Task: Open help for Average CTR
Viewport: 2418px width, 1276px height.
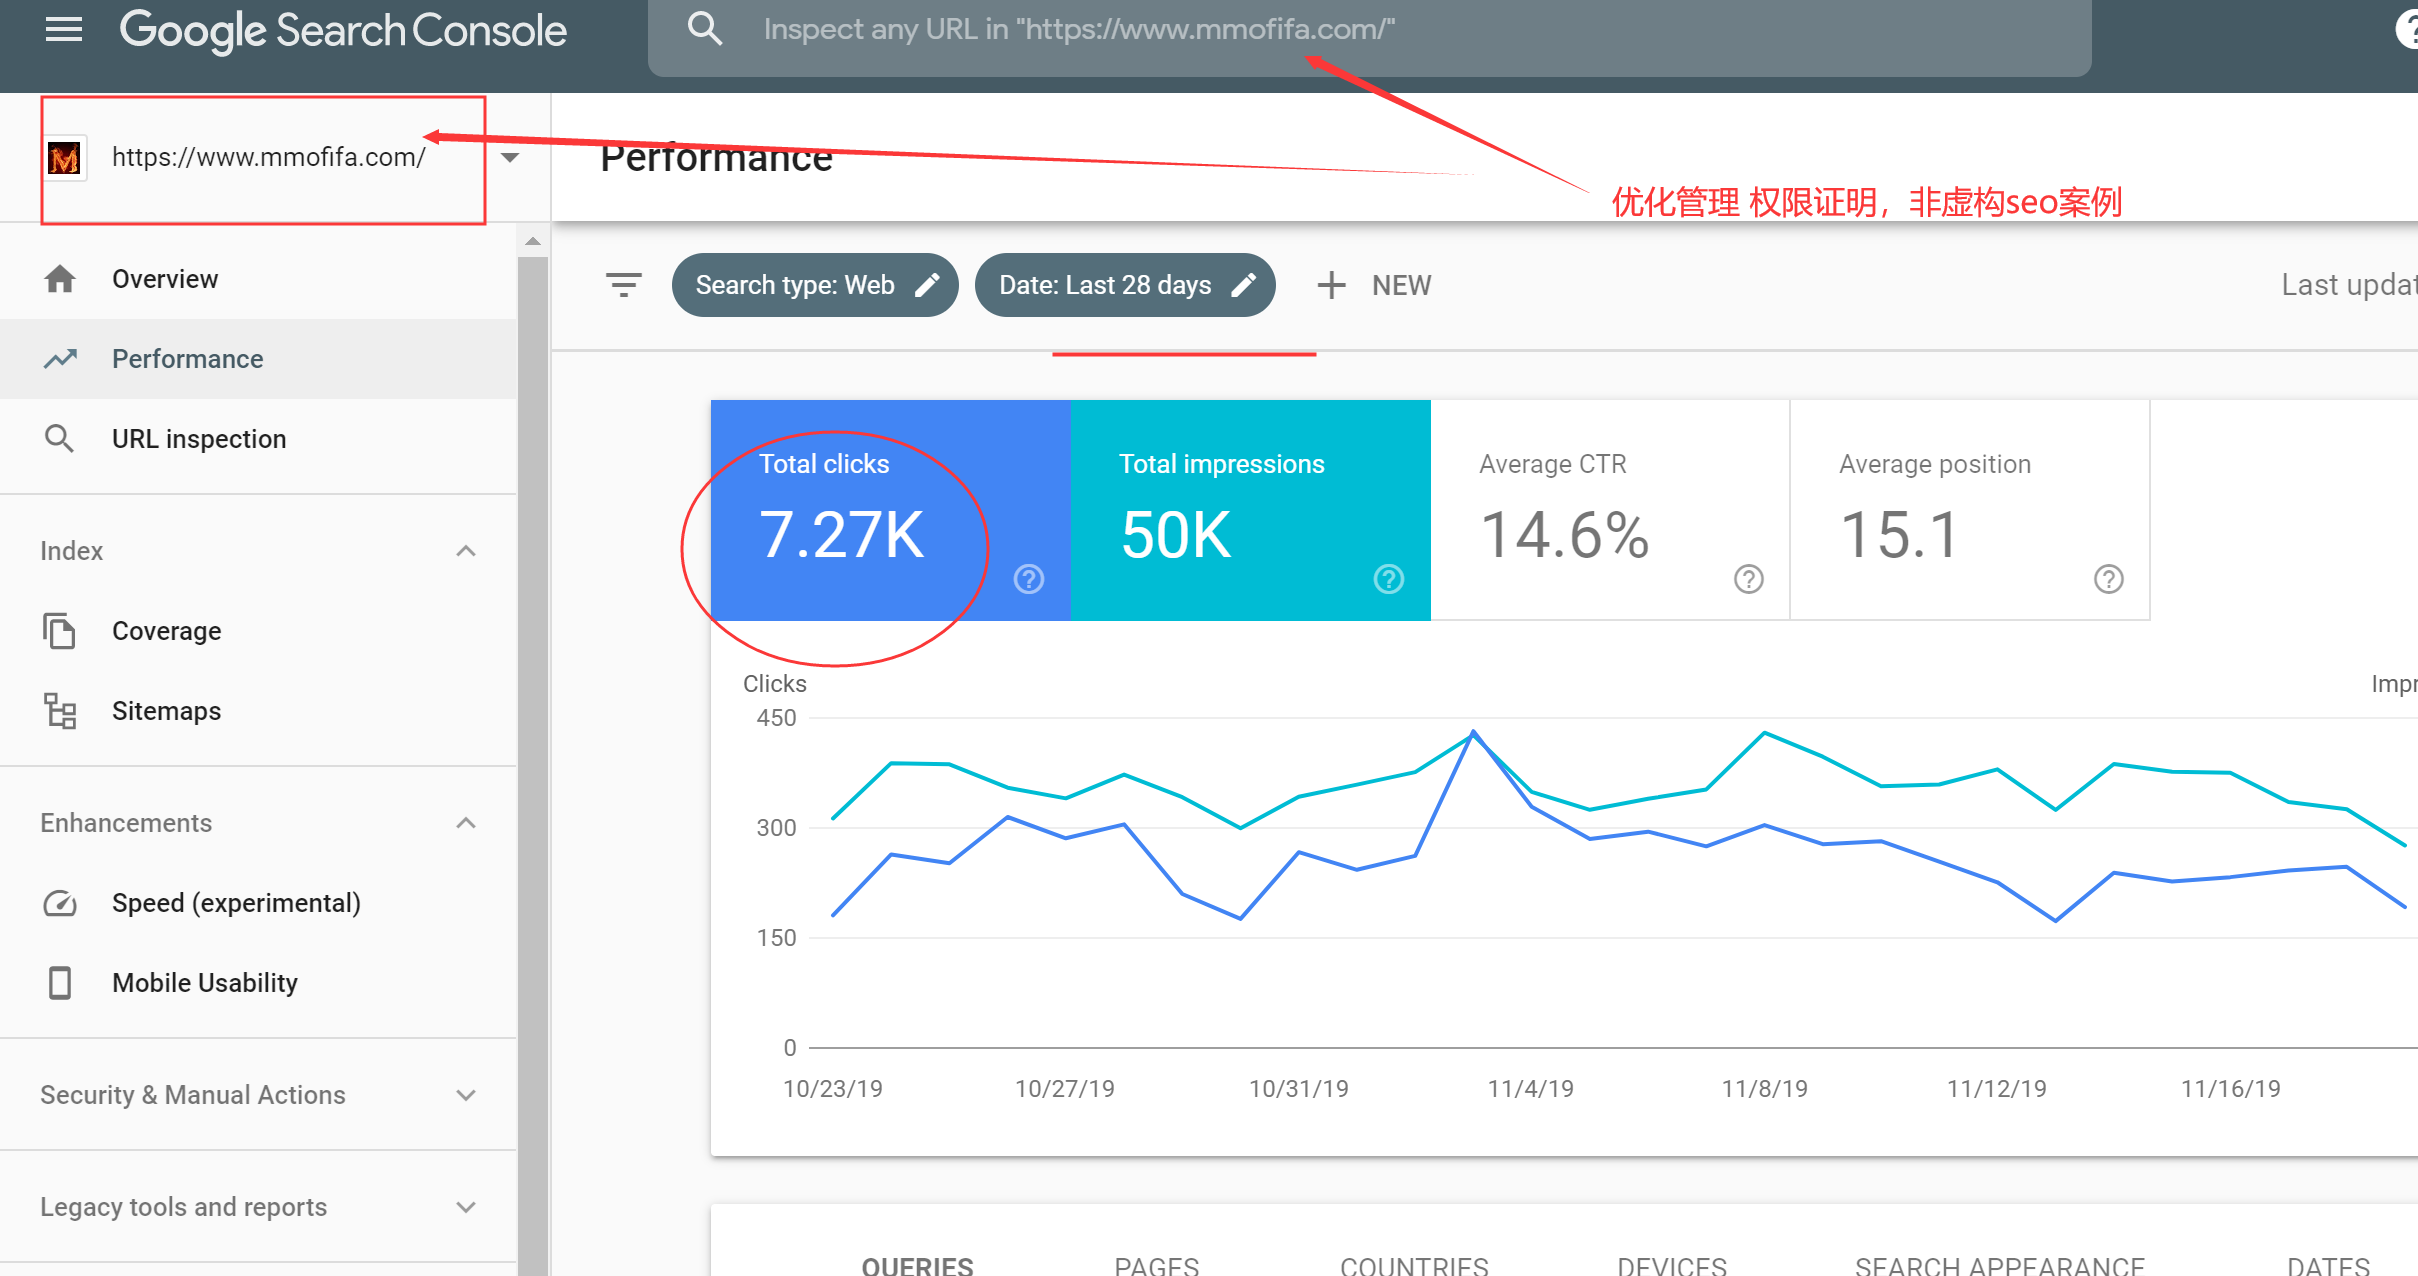Action: point(1749,579)
